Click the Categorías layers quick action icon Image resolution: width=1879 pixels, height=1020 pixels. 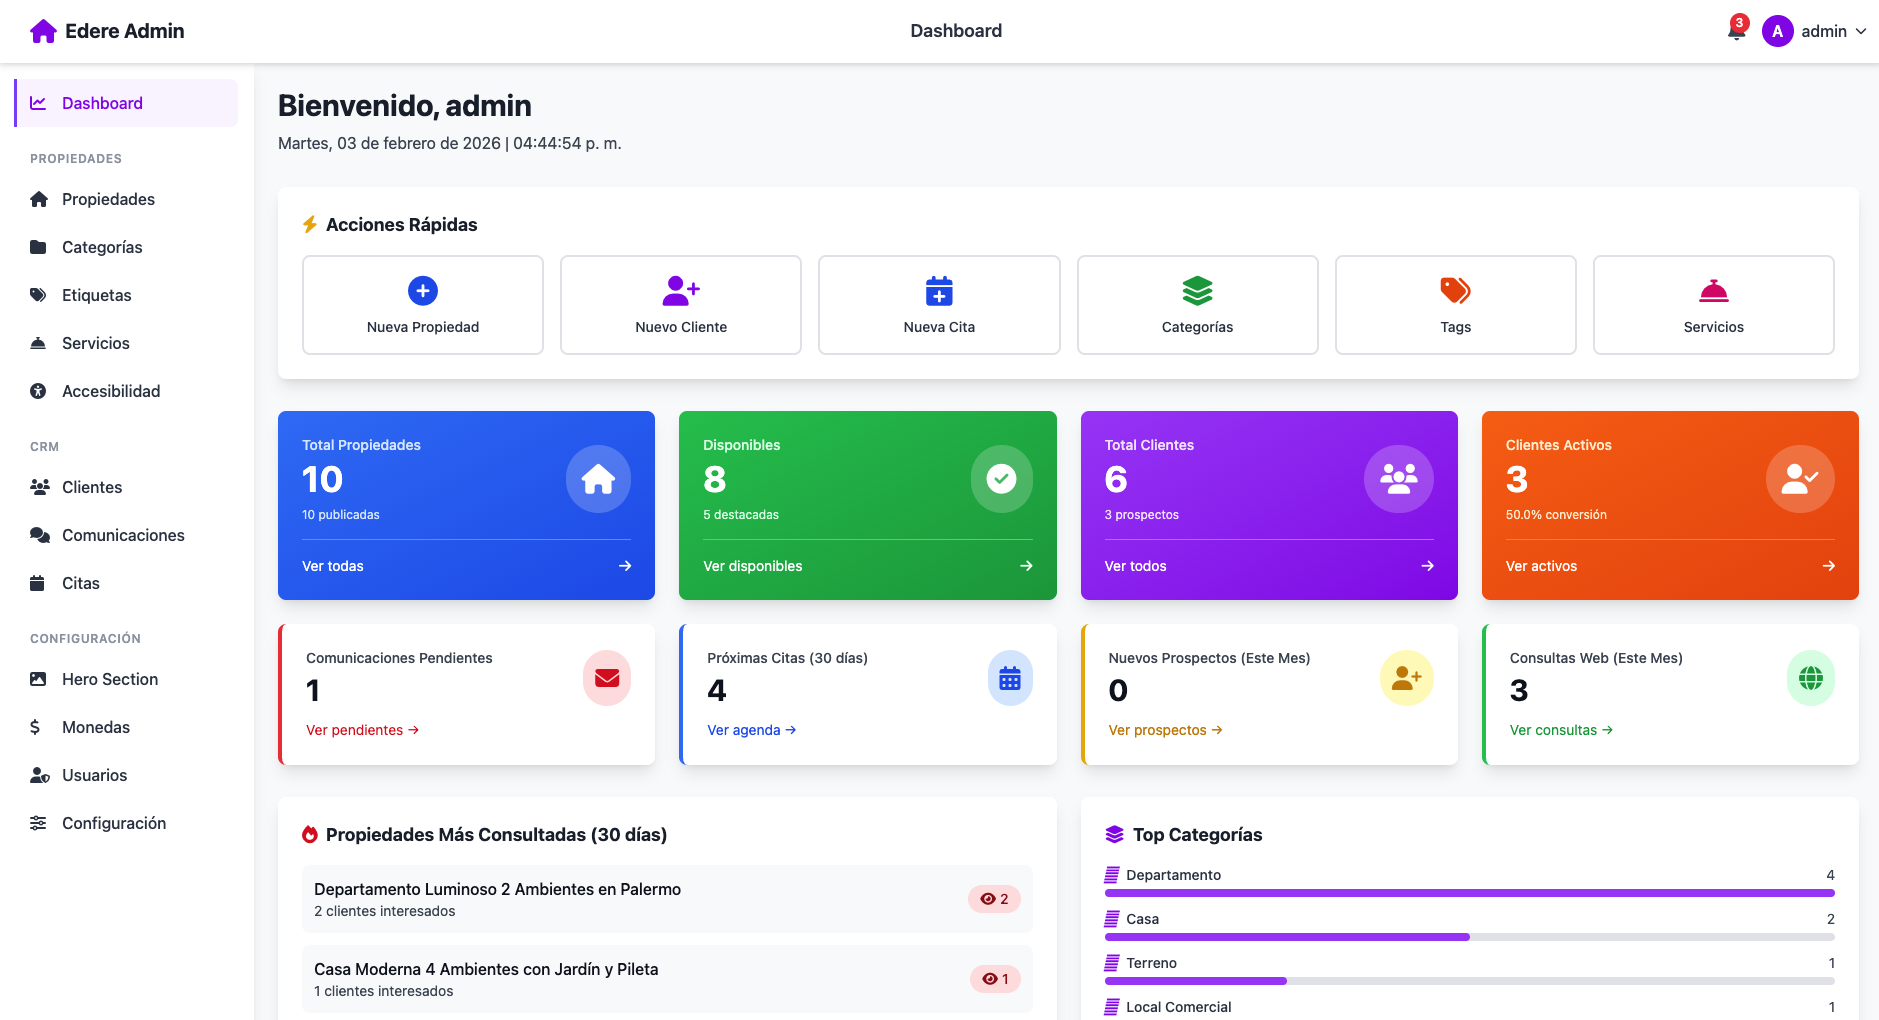(x=1197, y=291)
